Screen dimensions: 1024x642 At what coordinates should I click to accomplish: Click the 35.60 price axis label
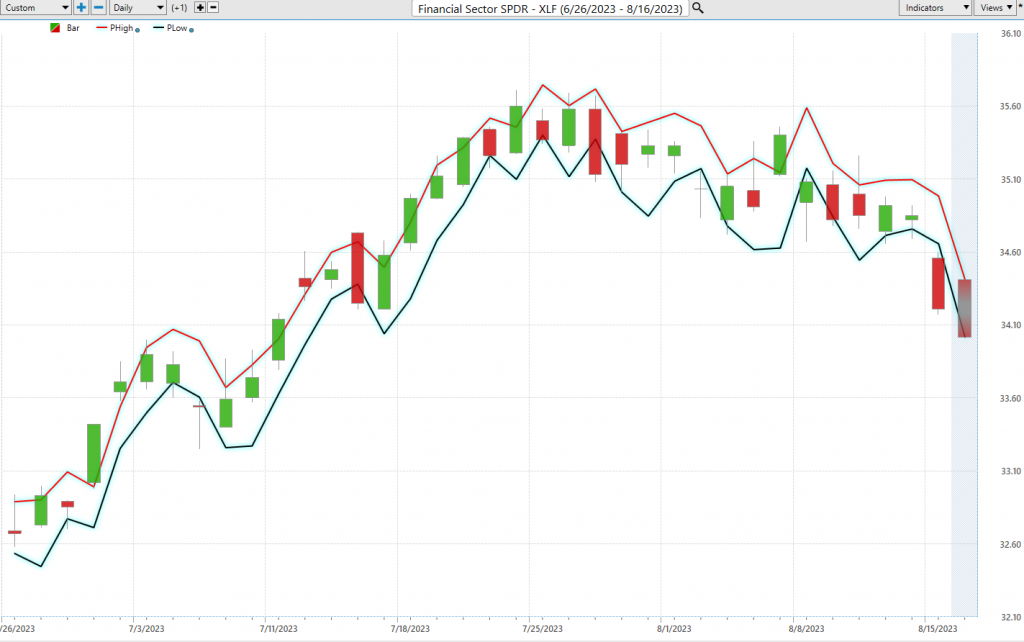coord(1010,106)
